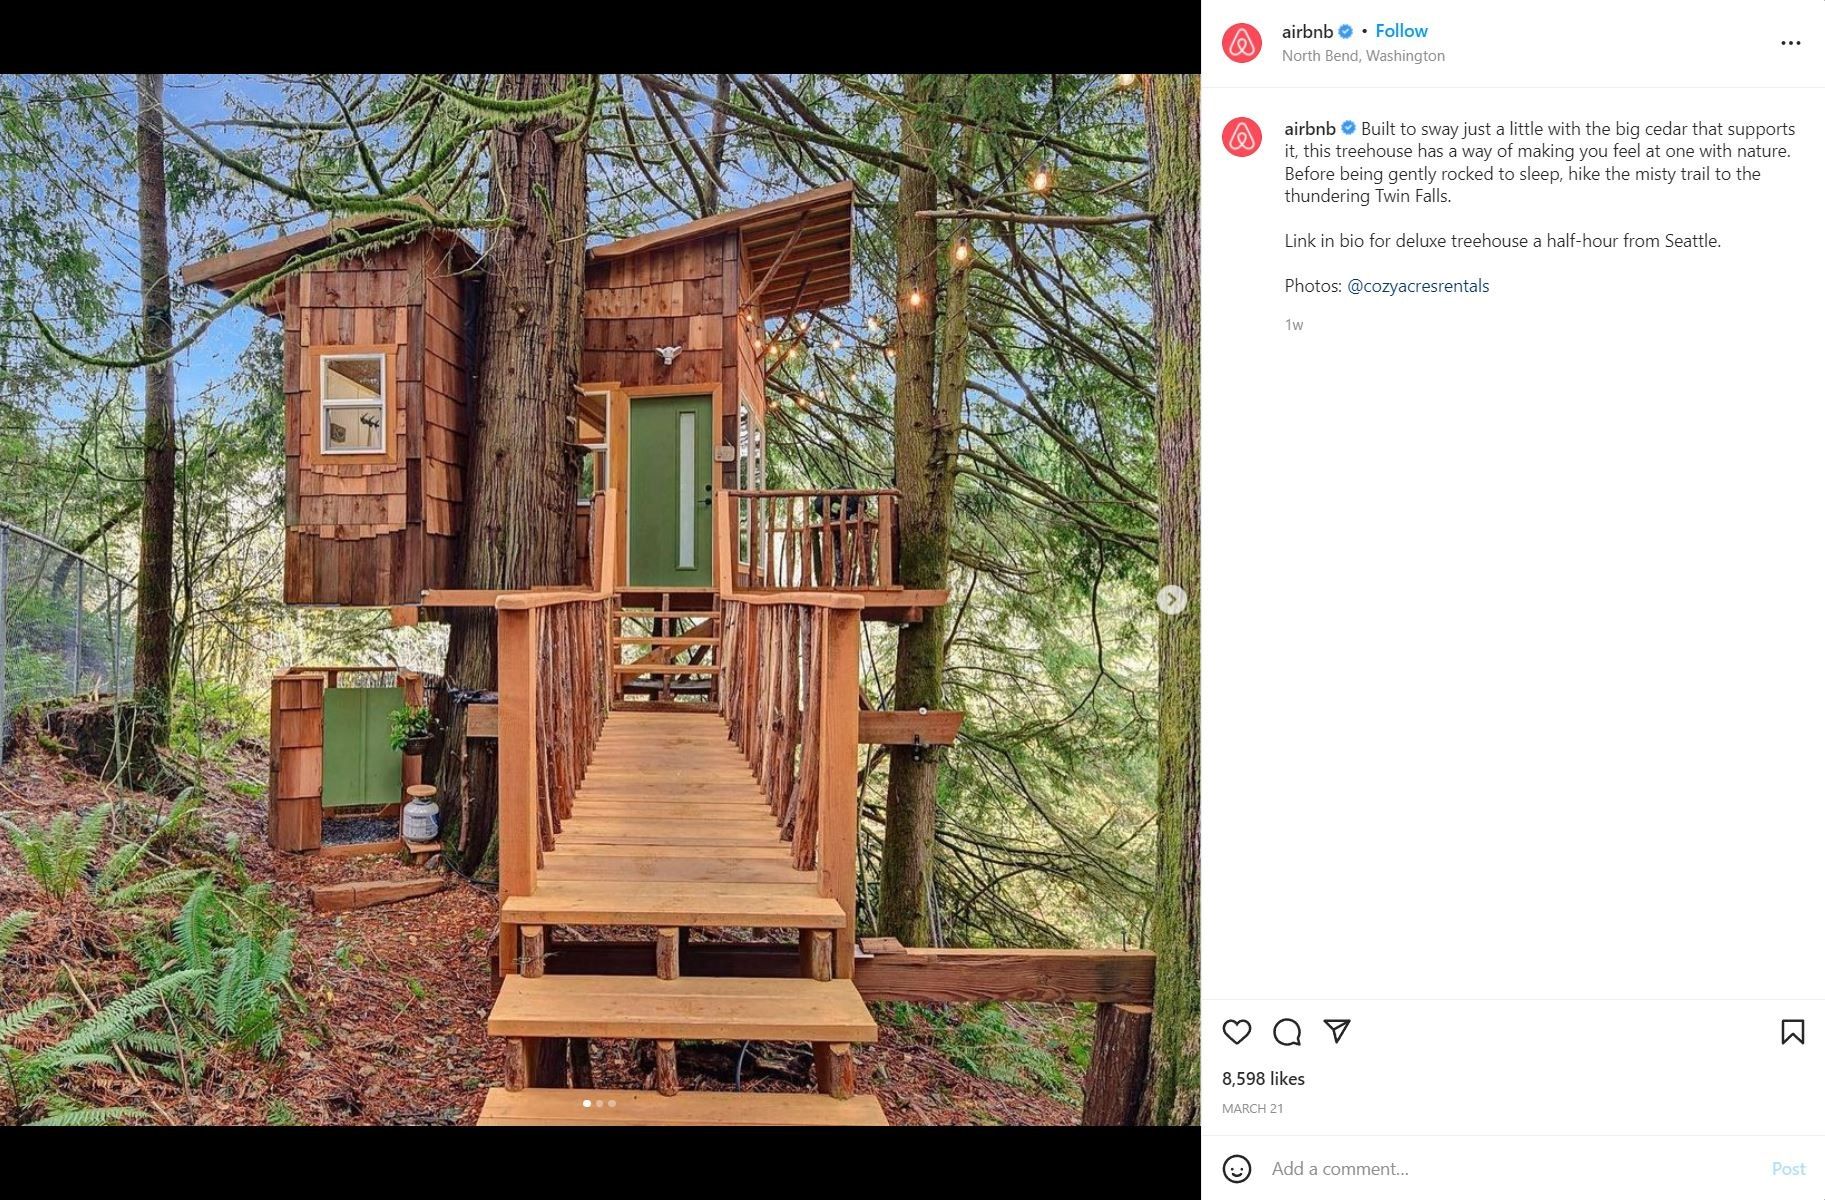The width and height of the screenshot is (1825, 1200).
Task: Advance to the next carousel photo
Action: click(x=1171, y=599)
